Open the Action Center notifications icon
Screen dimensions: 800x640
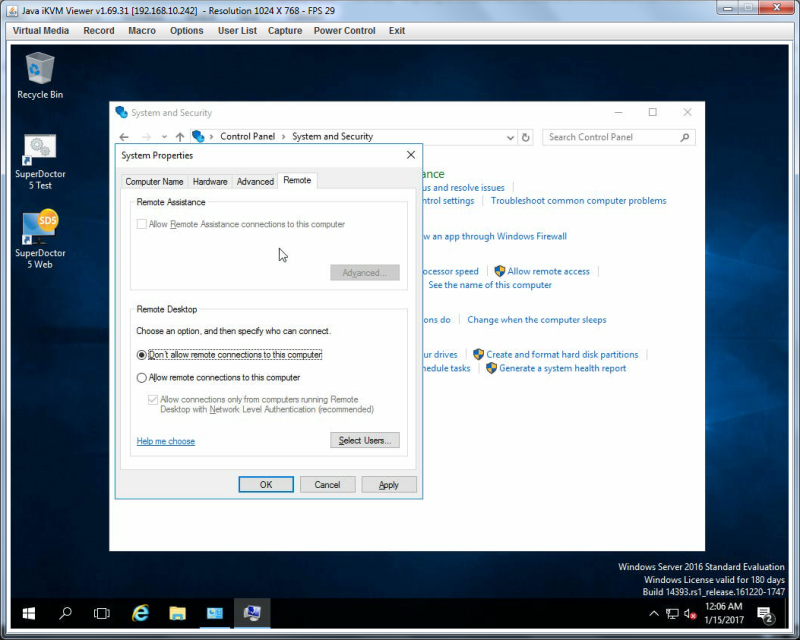(765, 614)
